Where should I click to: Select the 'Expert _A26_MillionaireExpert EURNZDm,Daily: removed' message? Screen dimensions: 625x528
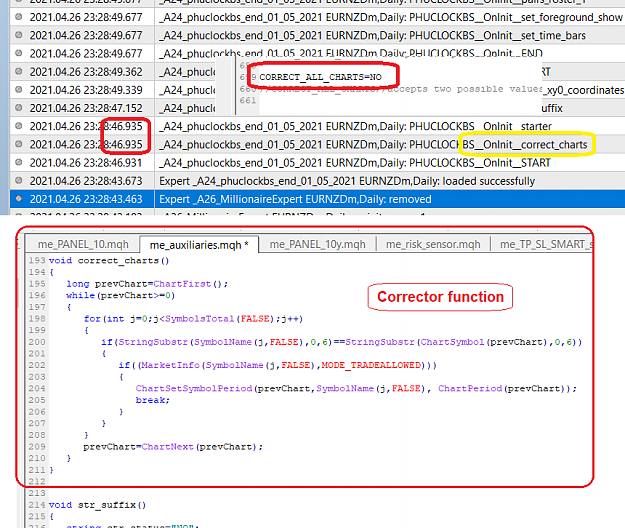click(x=295, y=199)
